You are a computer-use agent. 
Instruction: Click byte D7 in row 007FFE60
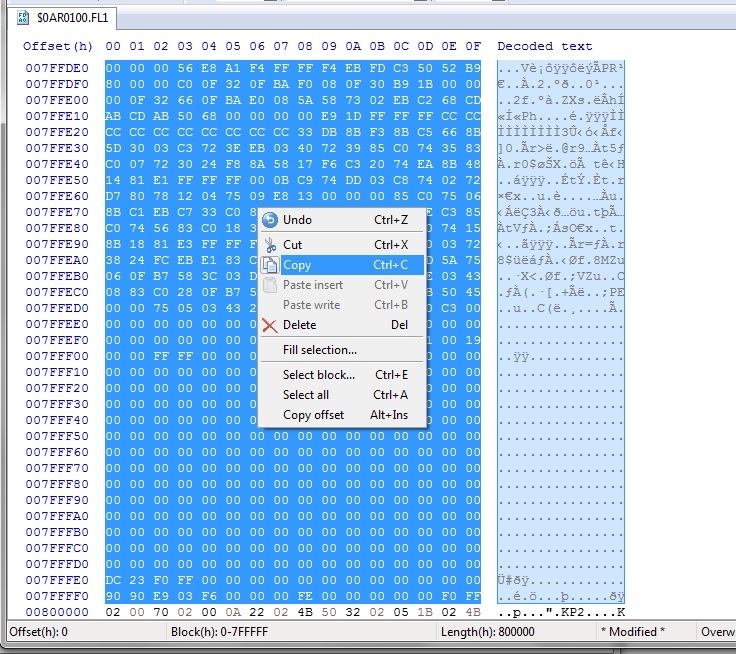113,196
